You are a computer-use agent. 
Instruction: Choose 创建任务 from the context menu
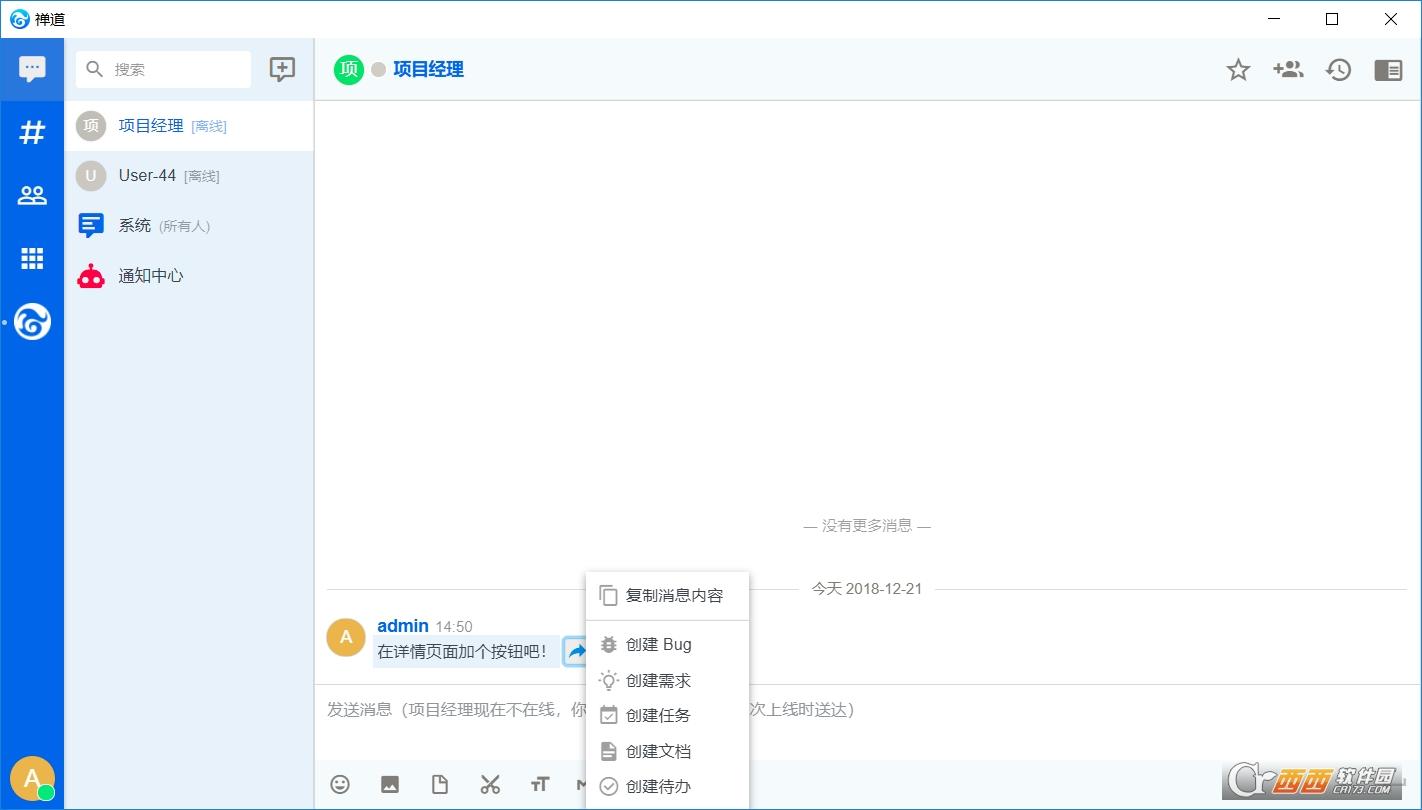[x=667, y=716]
